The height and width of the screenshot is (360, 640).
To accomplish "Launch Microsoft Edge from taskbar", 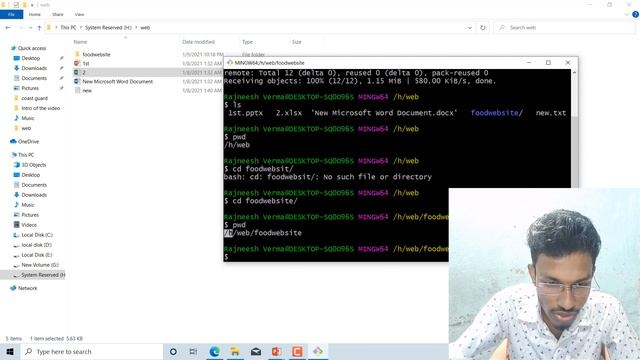I will (214, 351).
